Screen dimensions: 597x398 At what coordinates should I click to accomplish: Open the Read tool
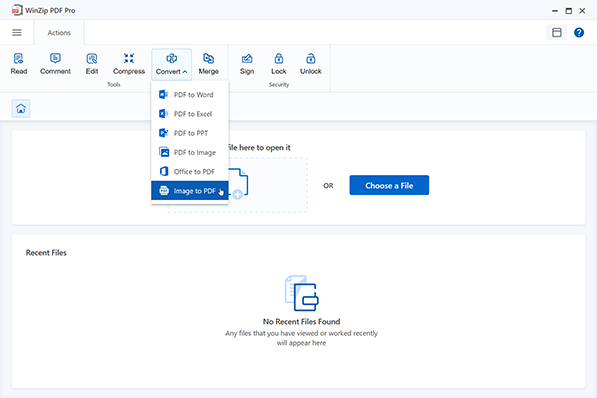pos(19,64)
